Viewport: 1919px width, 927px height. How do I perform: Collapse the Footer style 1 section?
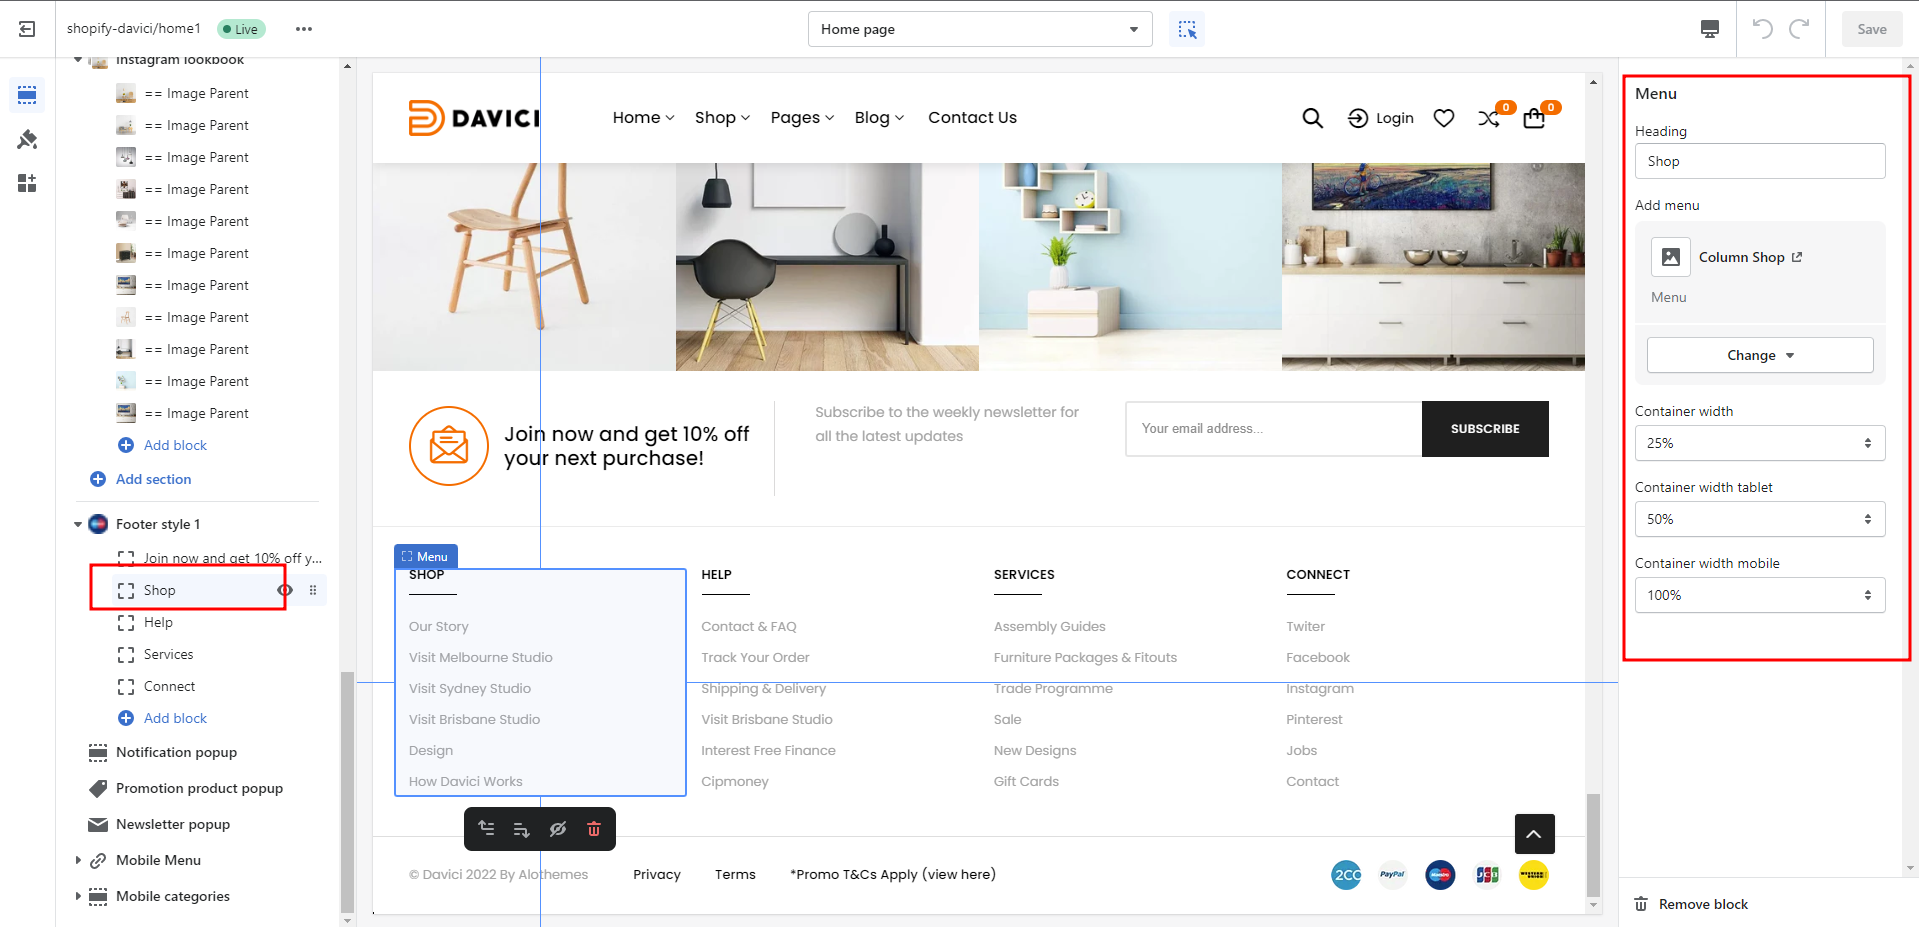pyautogui.click(x=78, y=524)
